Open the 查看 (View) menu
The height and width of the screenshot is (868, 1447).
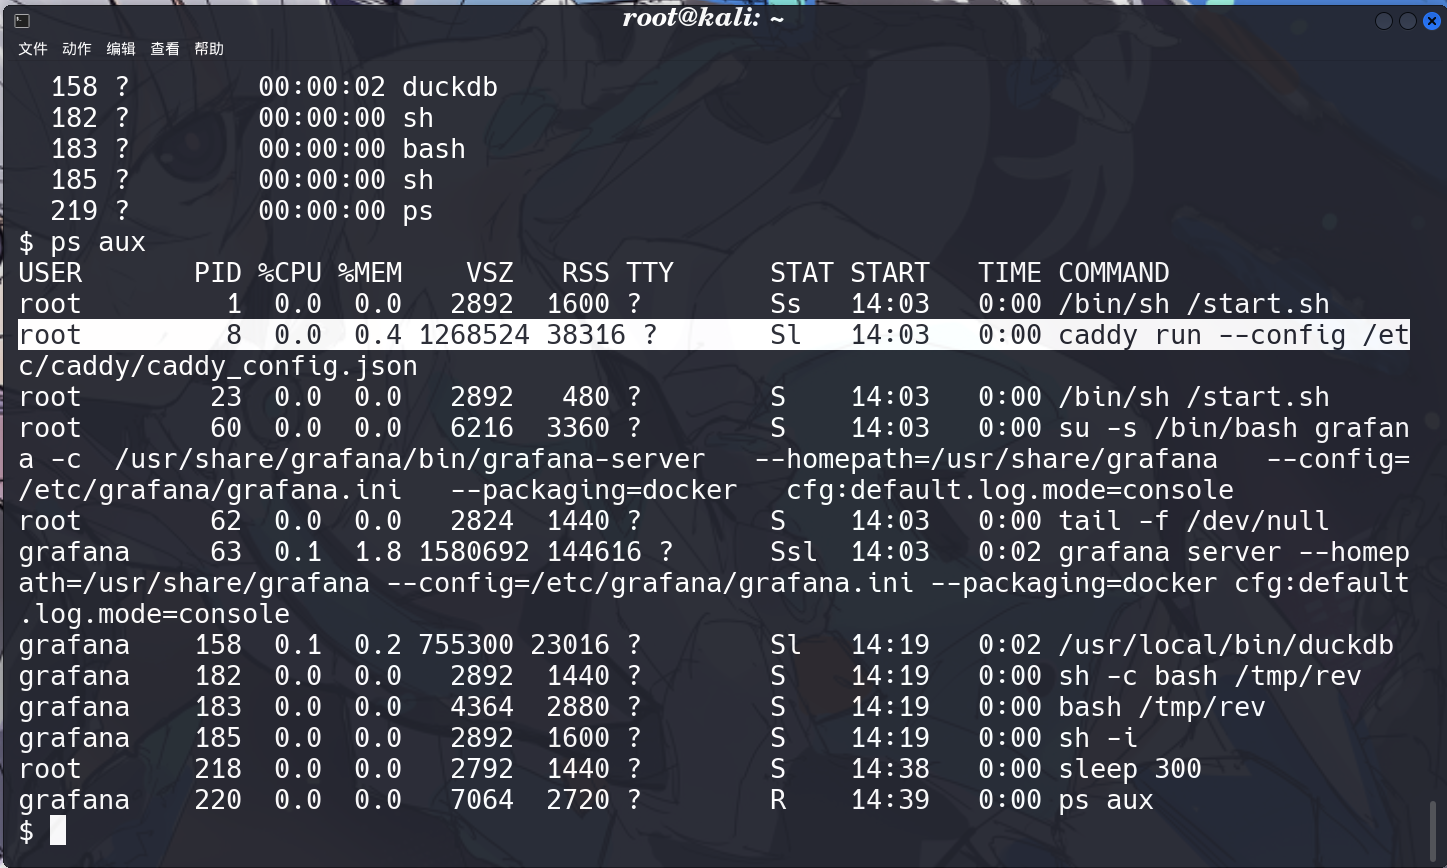[x=165, y=49]
